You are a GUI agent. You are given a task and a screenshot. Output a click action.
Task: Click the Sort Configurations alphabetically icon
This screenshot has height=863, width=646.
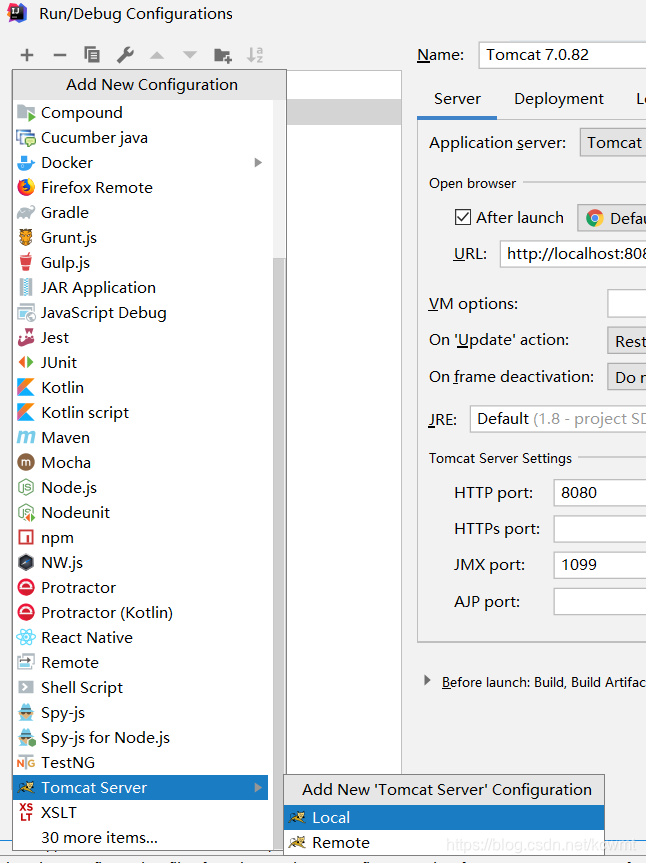pyautogui.click(x=255, y=54)
